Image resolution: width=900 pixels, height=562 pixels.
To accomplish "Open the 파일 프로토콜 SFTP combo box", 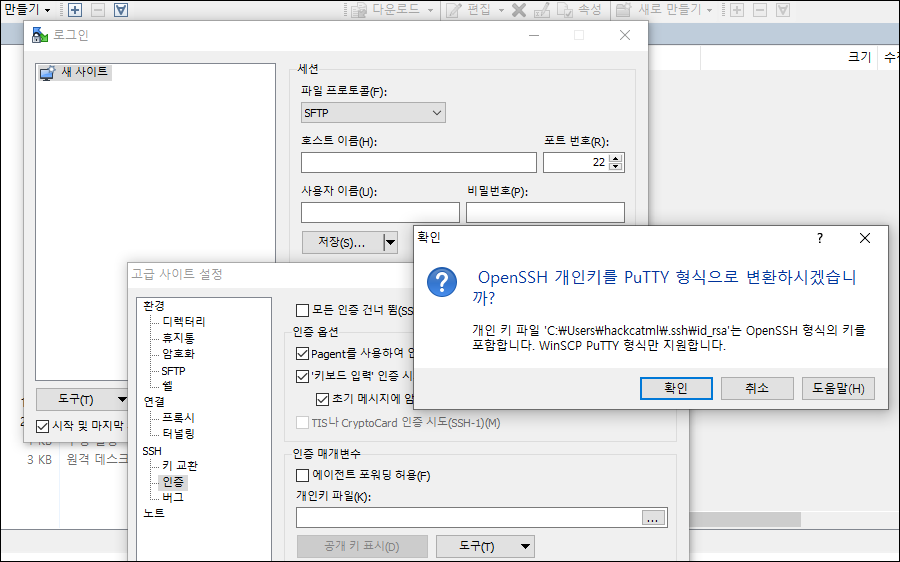I will (x=373, y=113).
